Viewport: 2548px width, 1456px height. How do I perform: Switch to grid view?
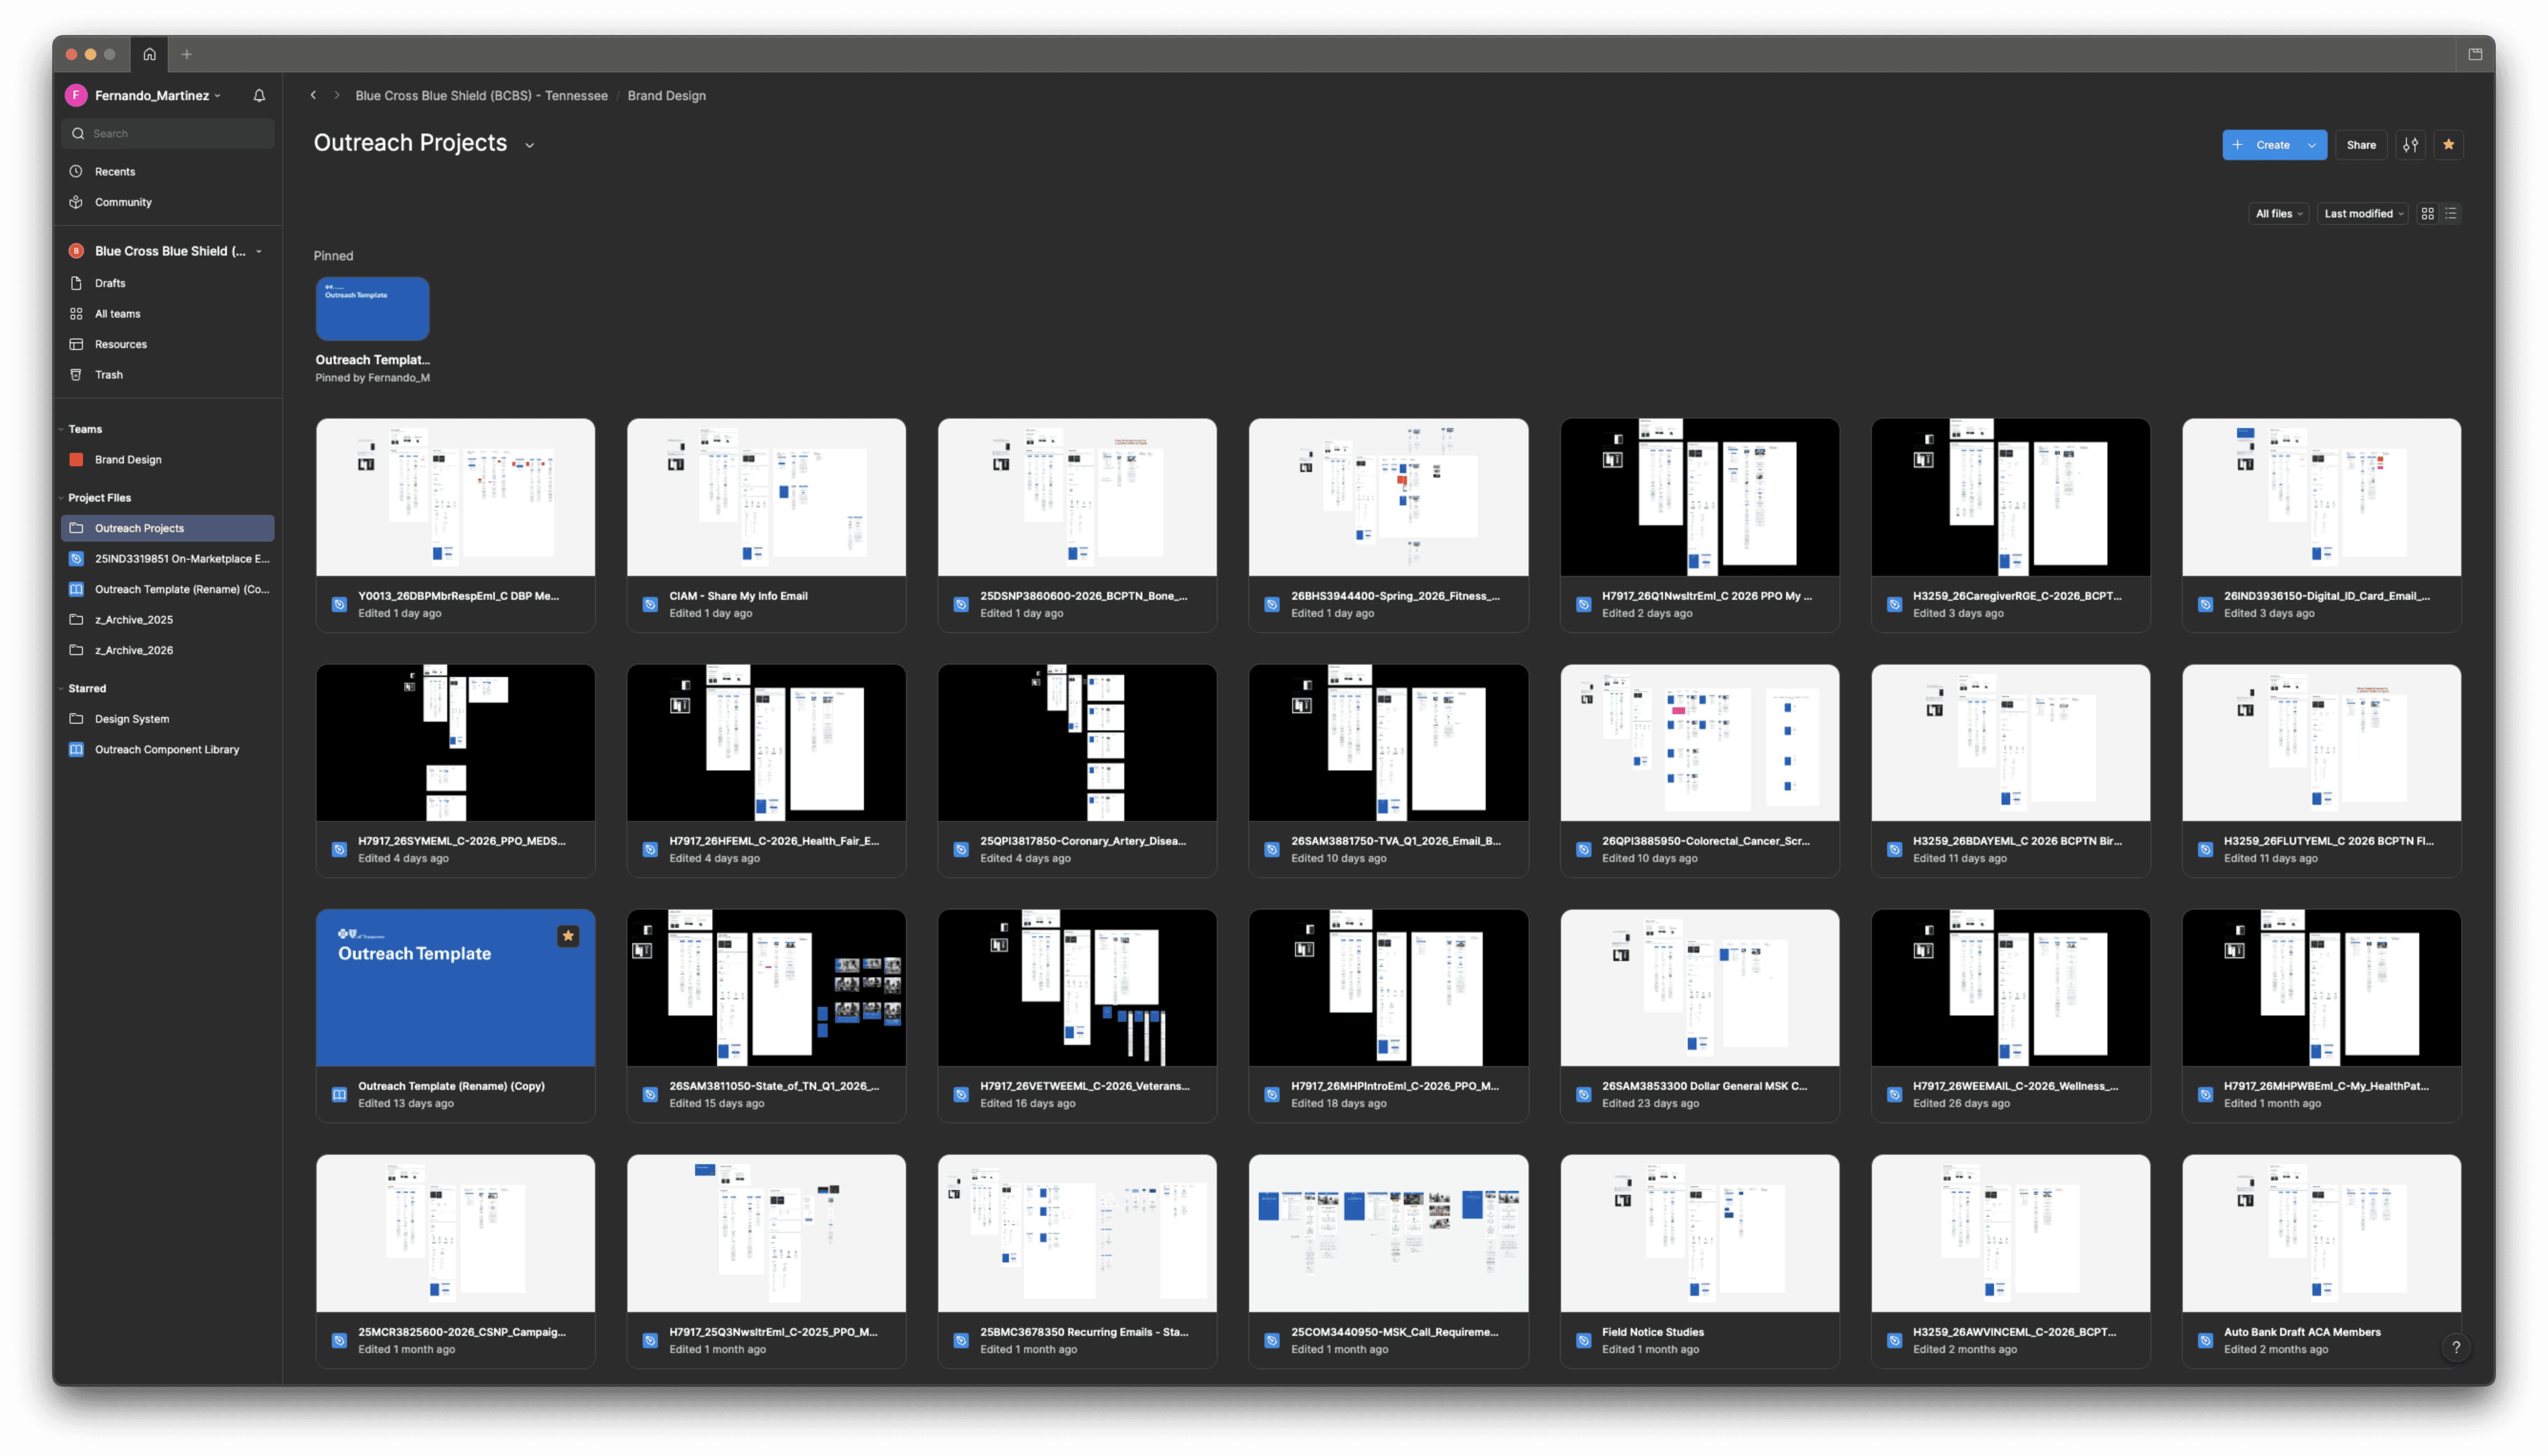2427,214
